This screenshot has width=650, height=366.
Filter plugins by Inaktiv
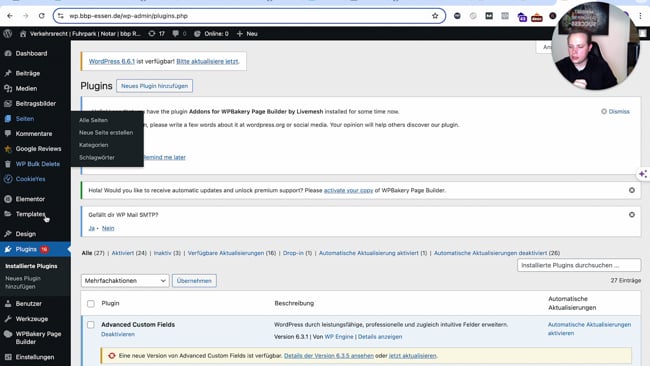click(162, 253)
